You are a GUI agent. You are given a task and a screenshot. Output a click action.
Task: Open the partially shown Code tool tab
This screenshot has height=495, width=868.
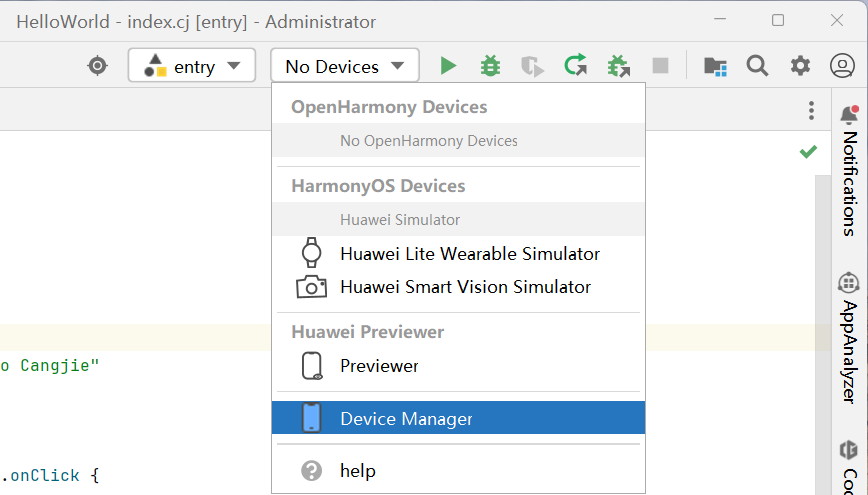click(x=849, y=466)
